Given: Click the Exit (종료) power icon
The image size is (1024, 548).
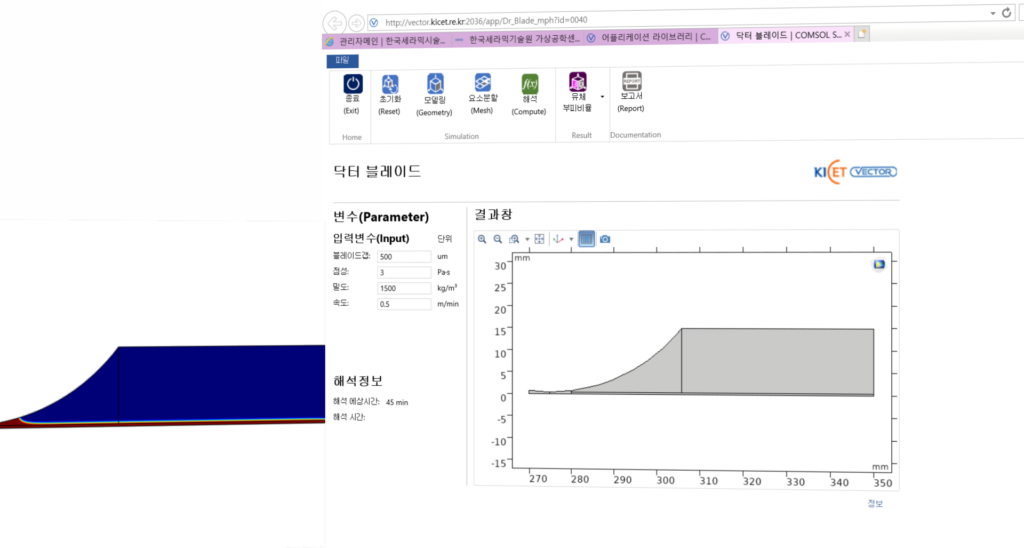Looking at the screenshot, I should click(x=351, y=84).
